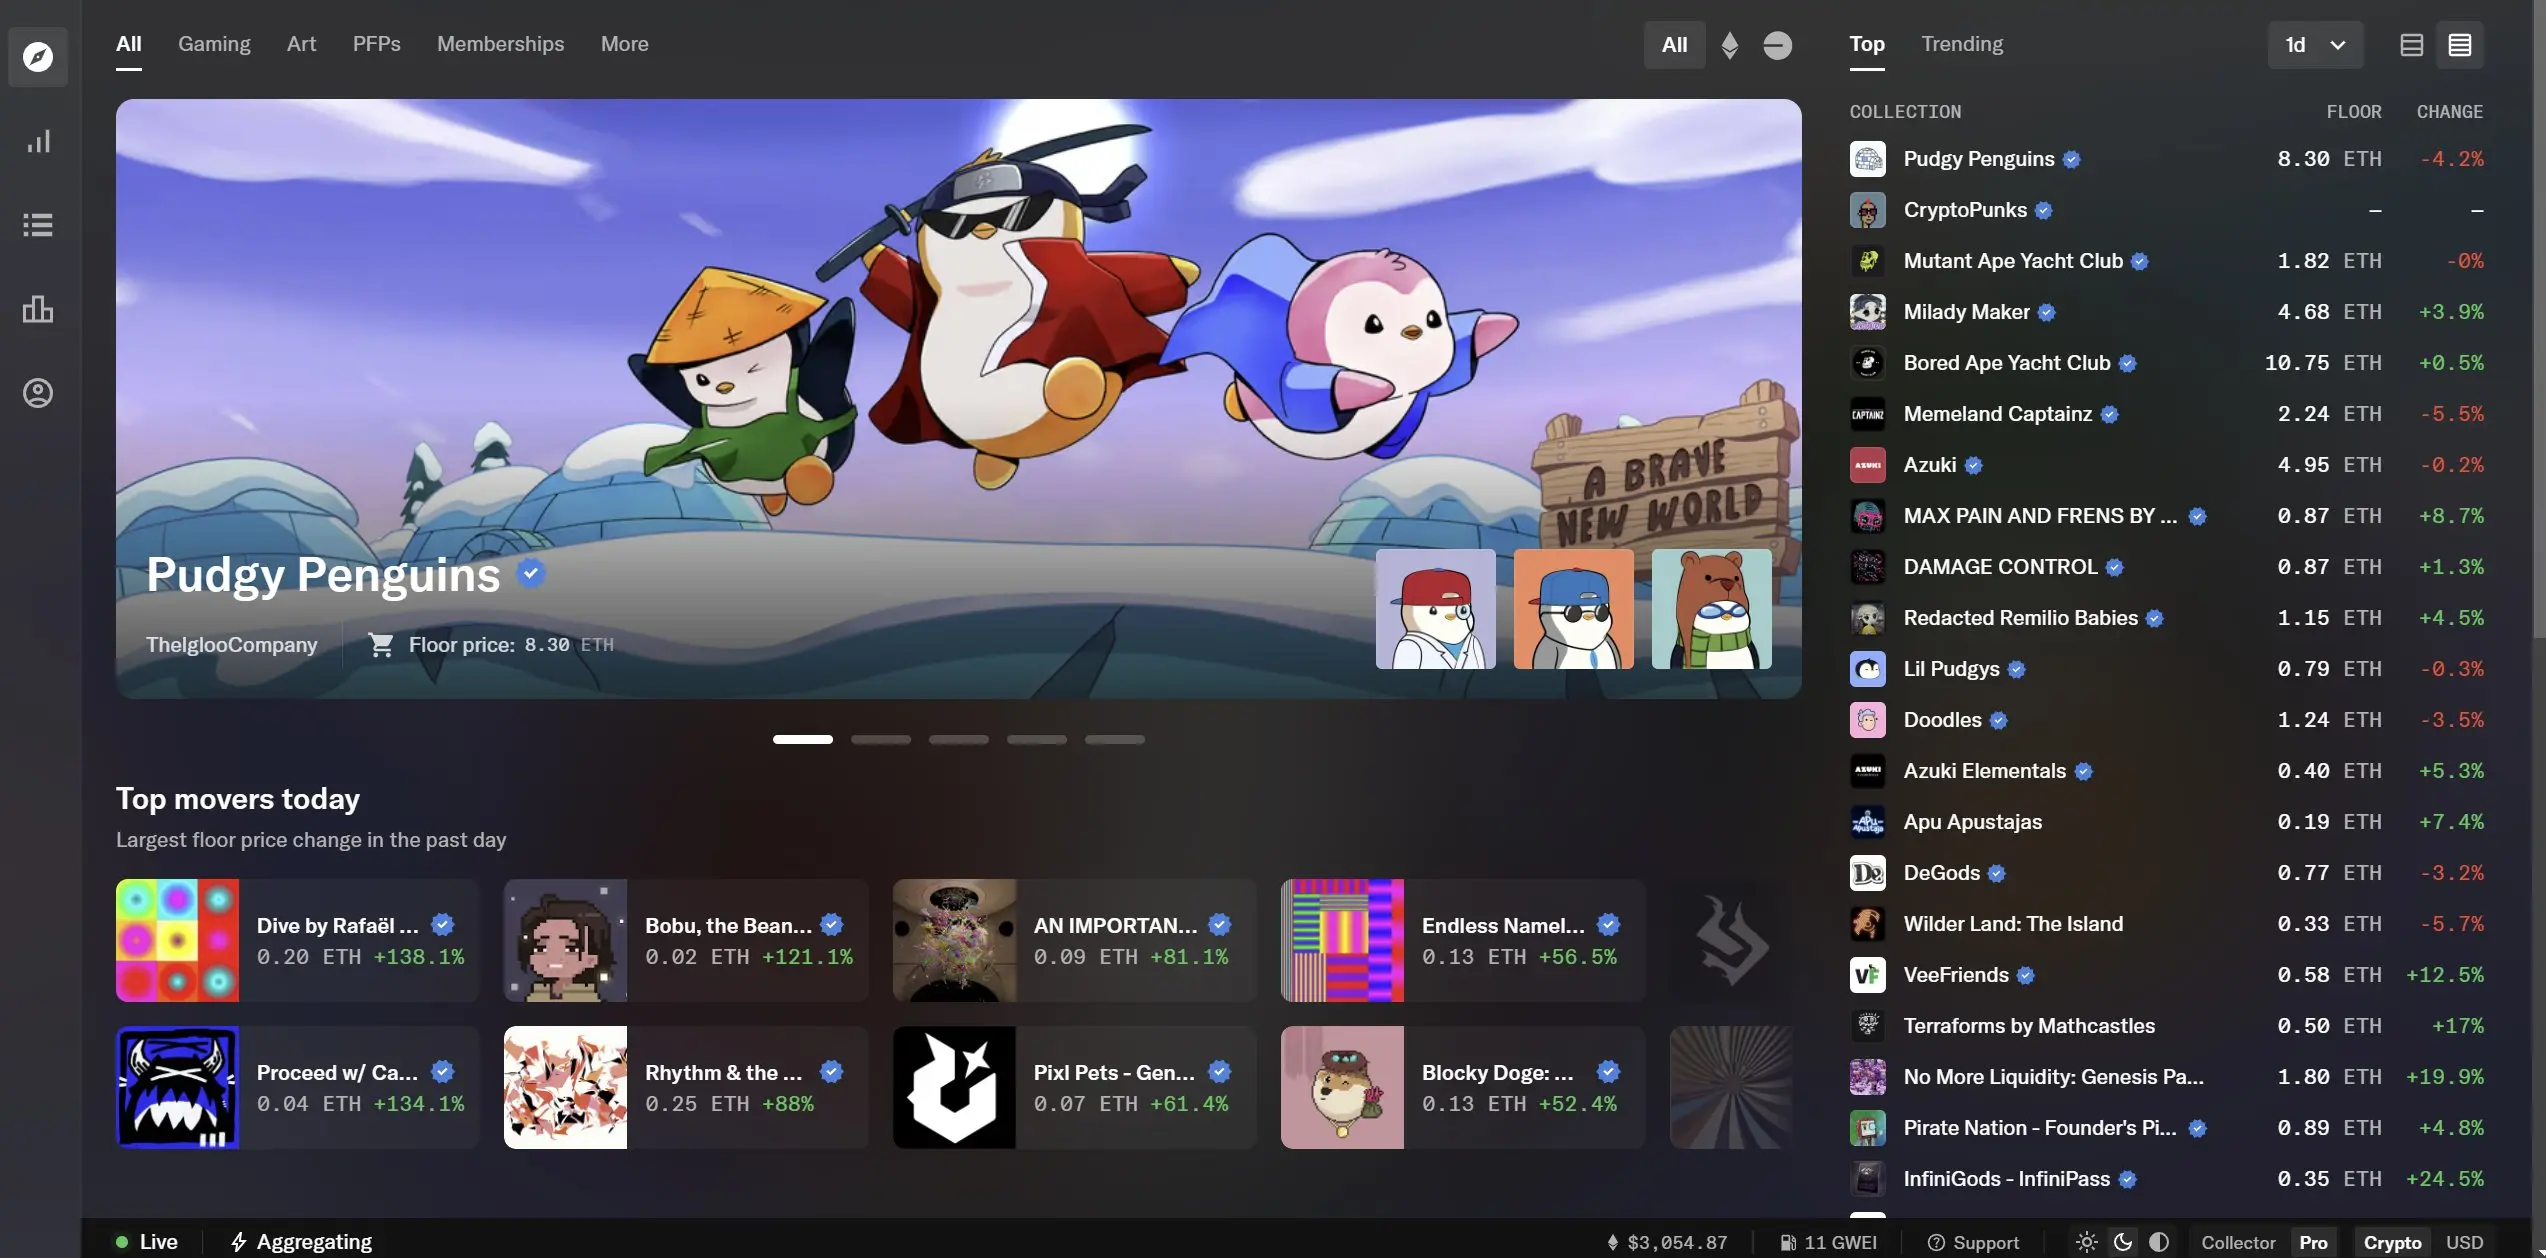Click the PFPs filter tab icon
Screen dimensions: 2546x1258
click(375, 44)
